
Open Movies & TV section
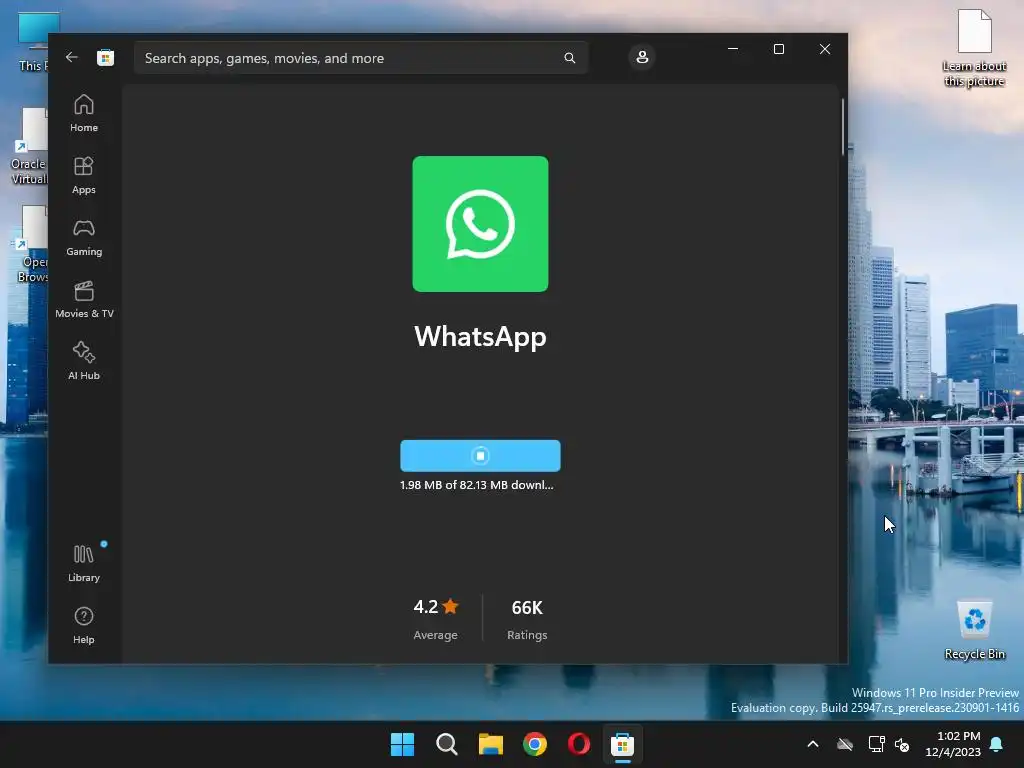pos(84,300)
